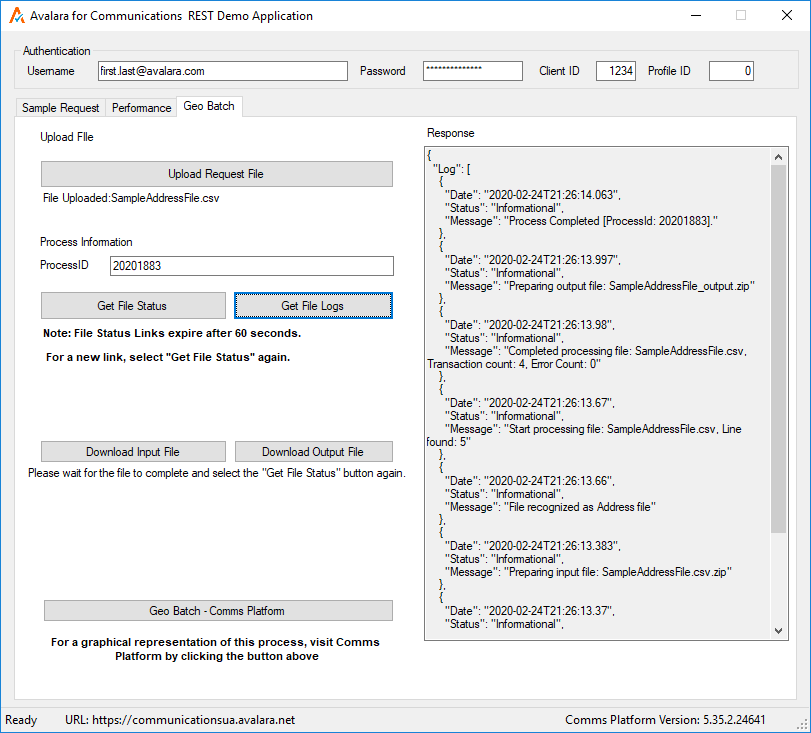
Task: Close the REST Demo Application window
Action: click(x=786, y=16)
